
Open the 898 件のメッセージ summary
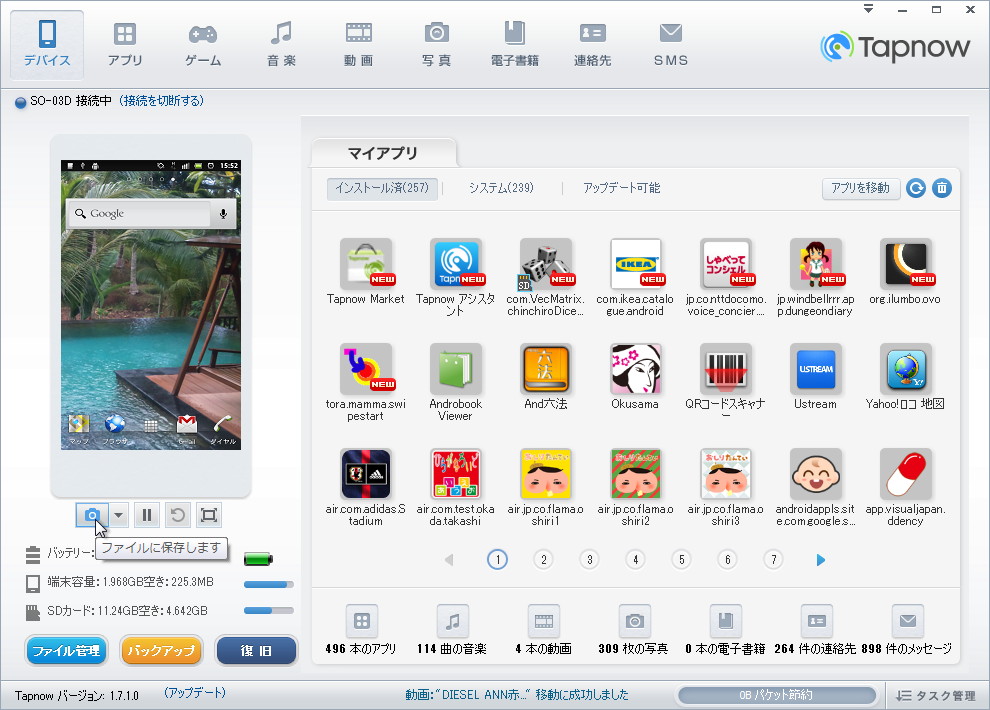click(907, 629)
